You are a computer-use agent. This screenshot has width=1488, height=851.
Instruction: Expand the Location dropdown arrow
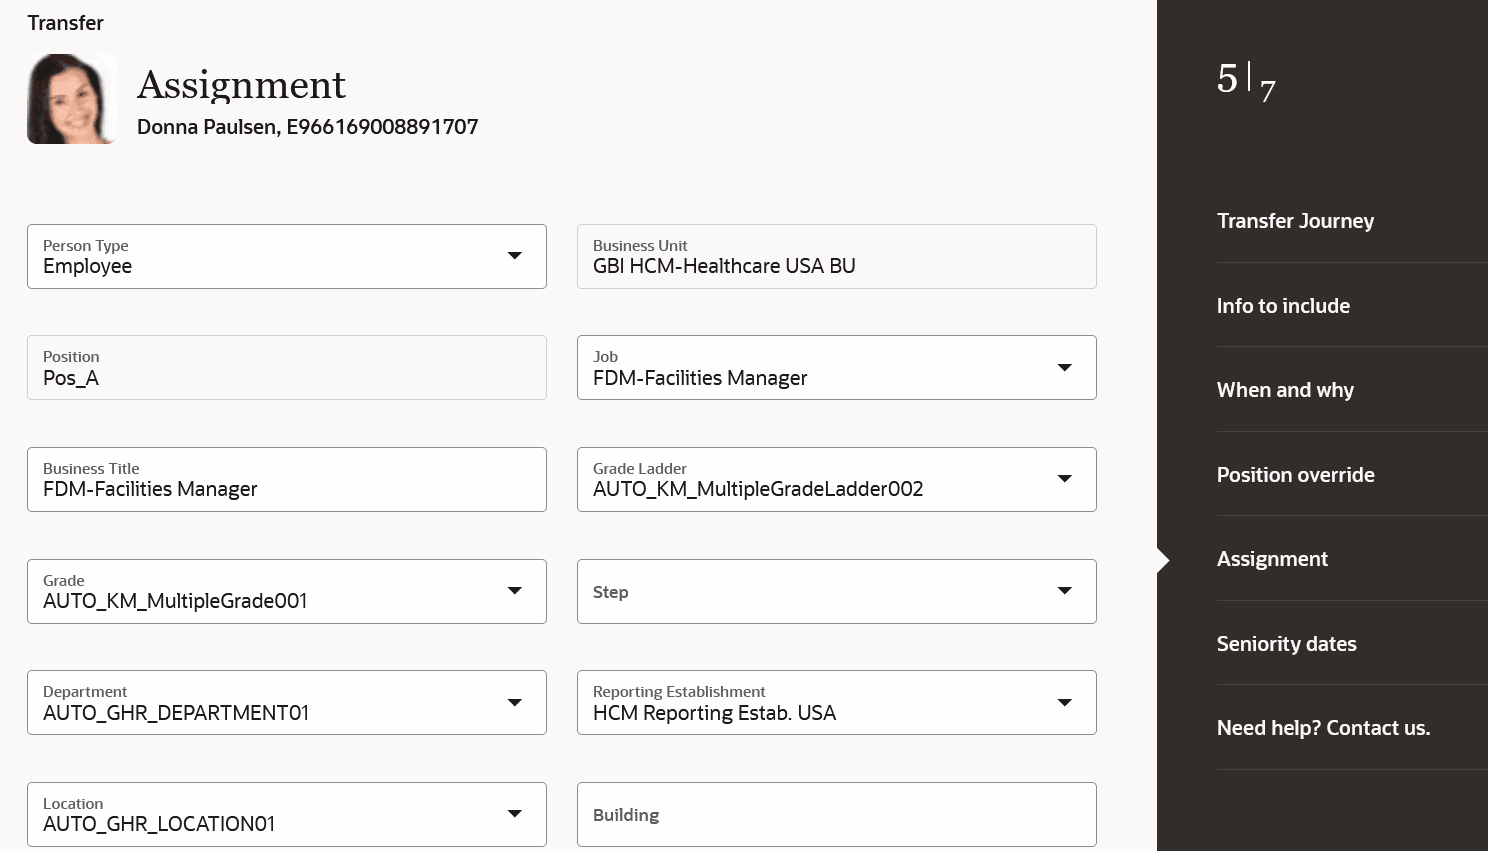point(514,814)
